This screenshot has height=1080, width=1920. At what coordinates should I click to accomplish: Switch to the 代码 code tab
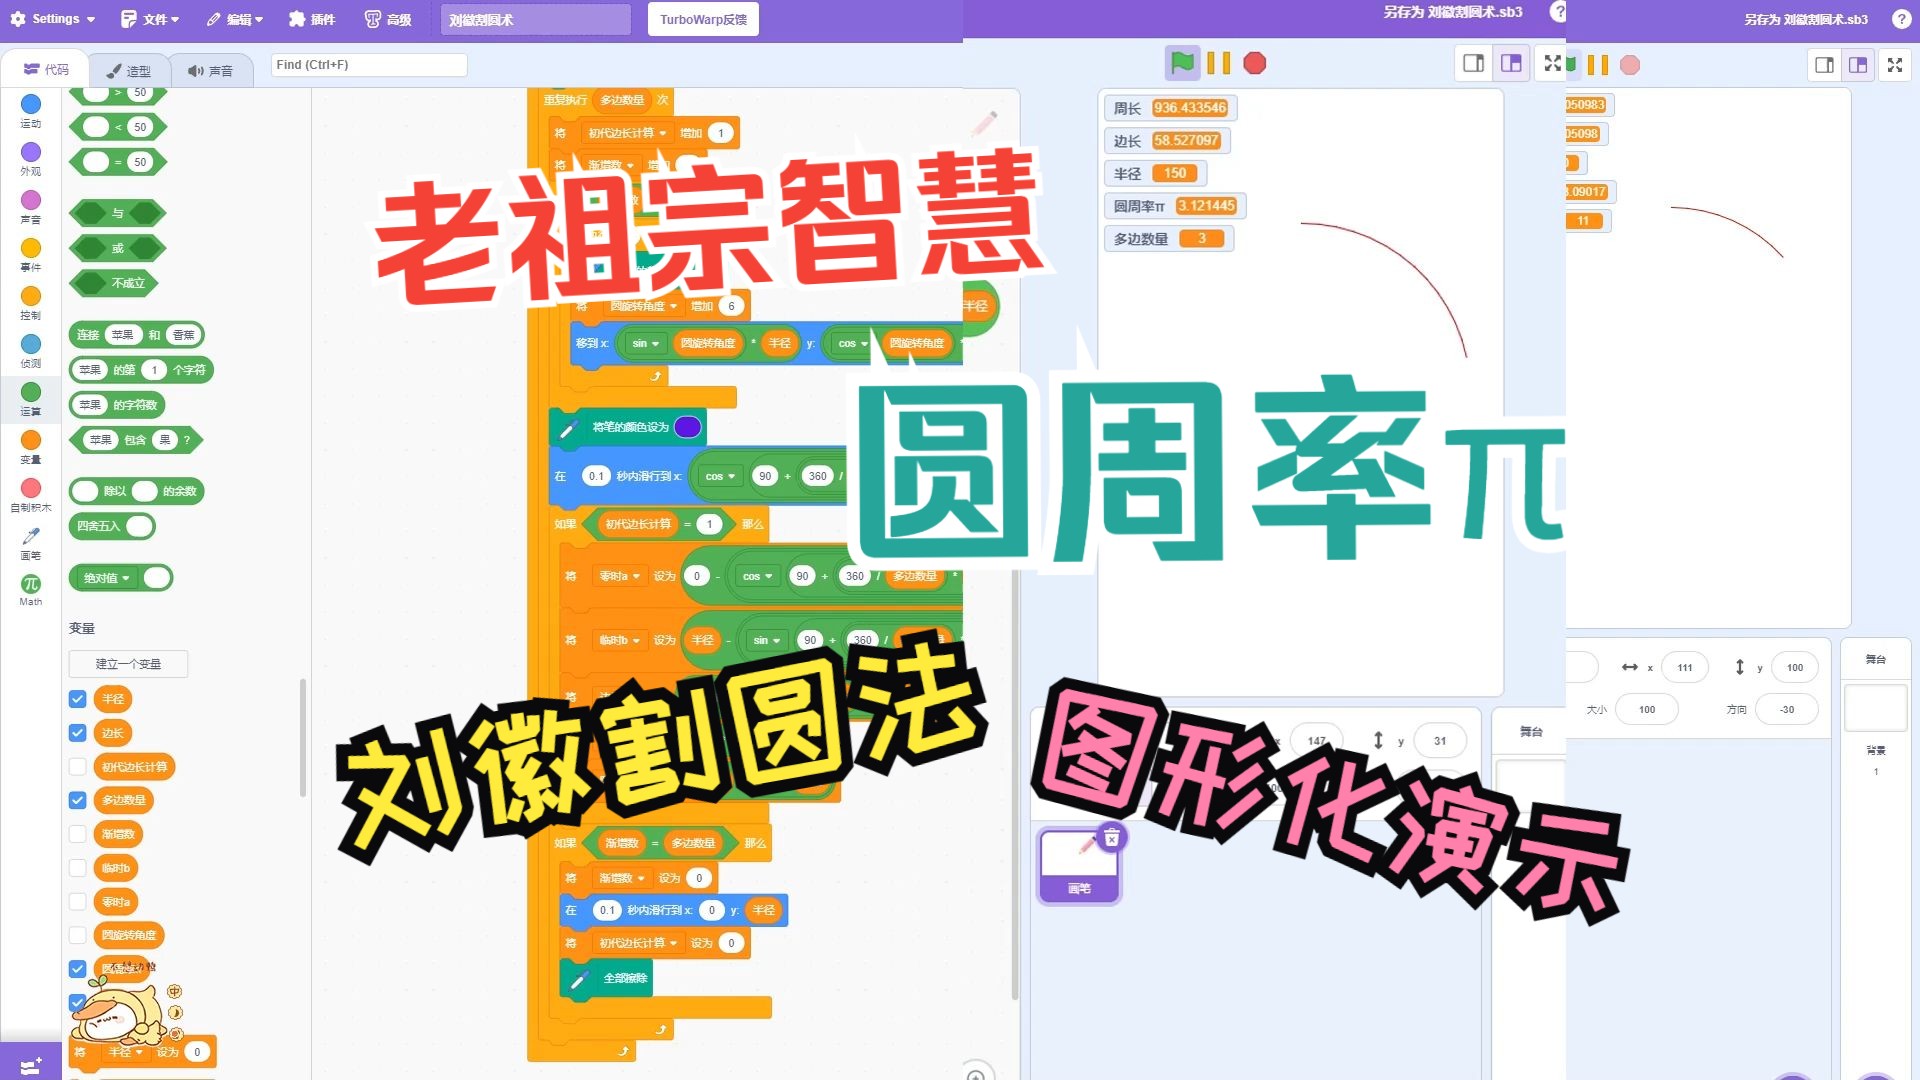click(x=46, y=69)
